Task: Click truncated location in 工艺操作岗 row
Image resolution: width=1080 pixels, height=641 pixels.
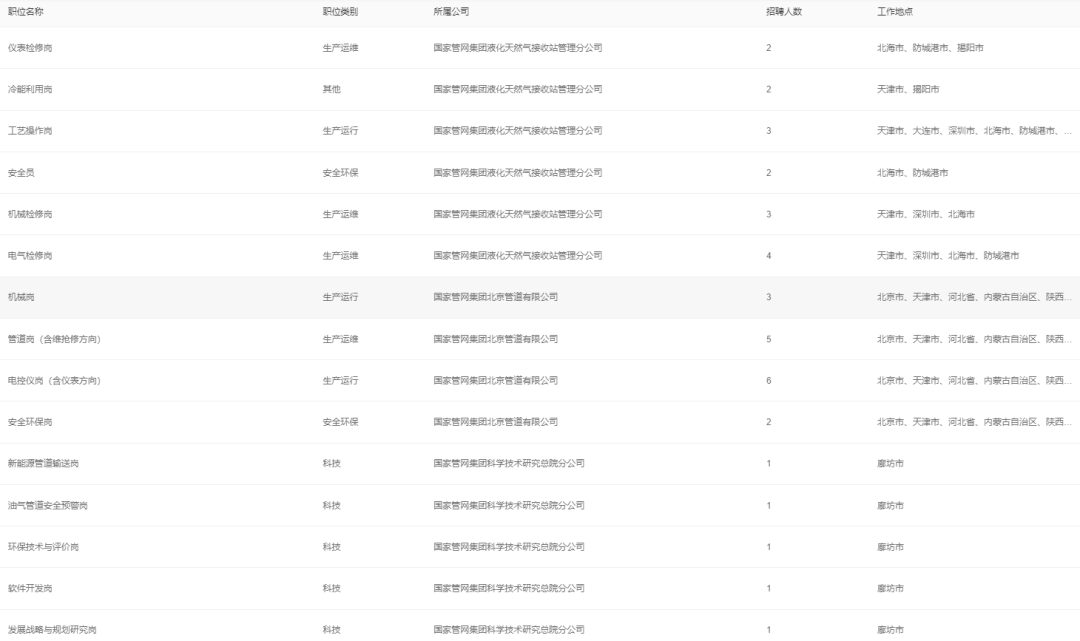Action: tap(974, 131)
